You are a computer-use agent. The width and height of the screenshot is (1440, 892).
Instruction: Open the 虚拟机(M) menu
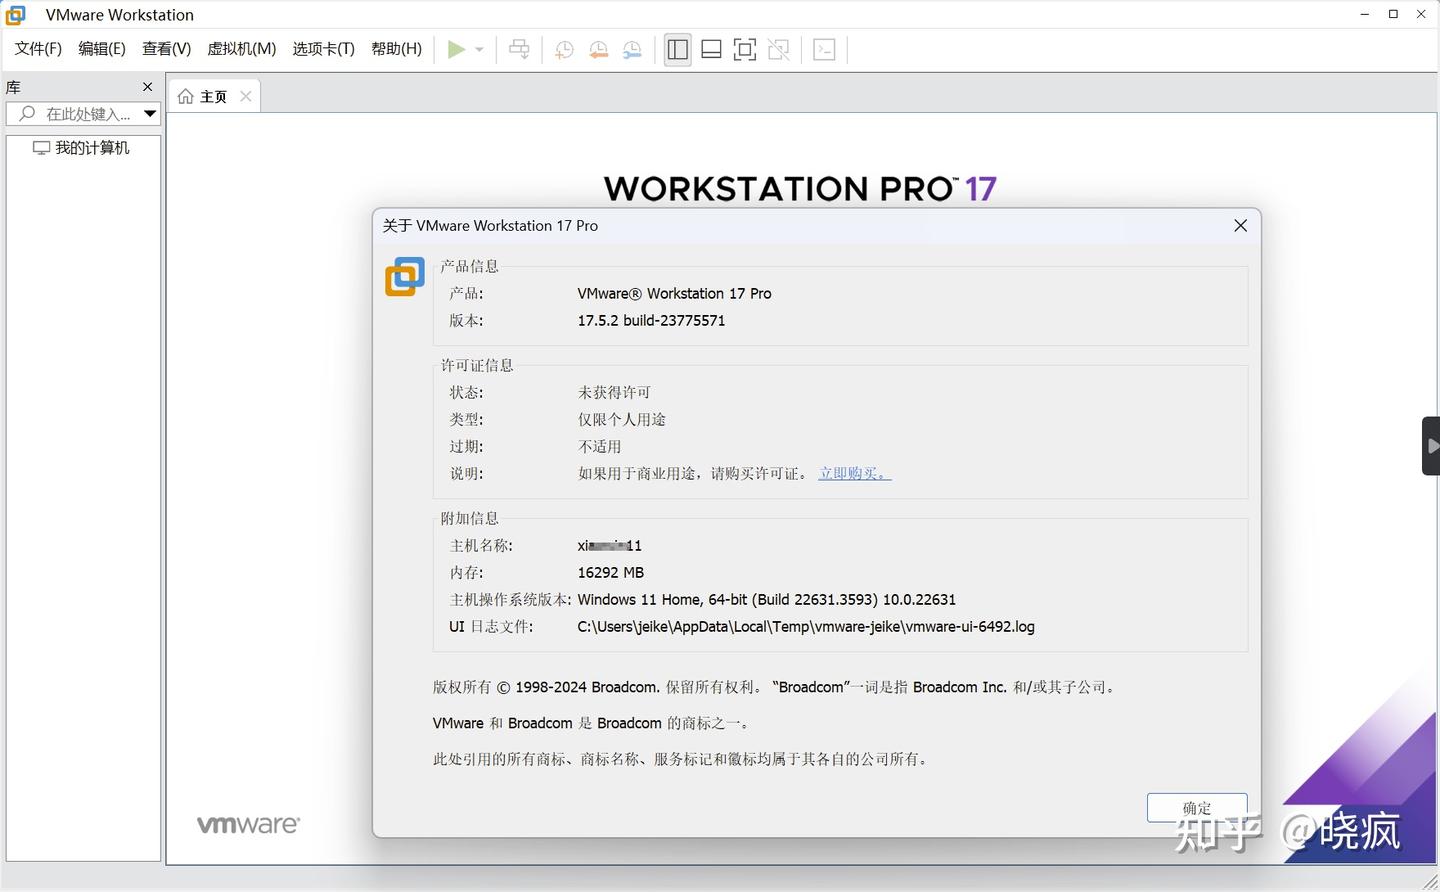[241, 48]
